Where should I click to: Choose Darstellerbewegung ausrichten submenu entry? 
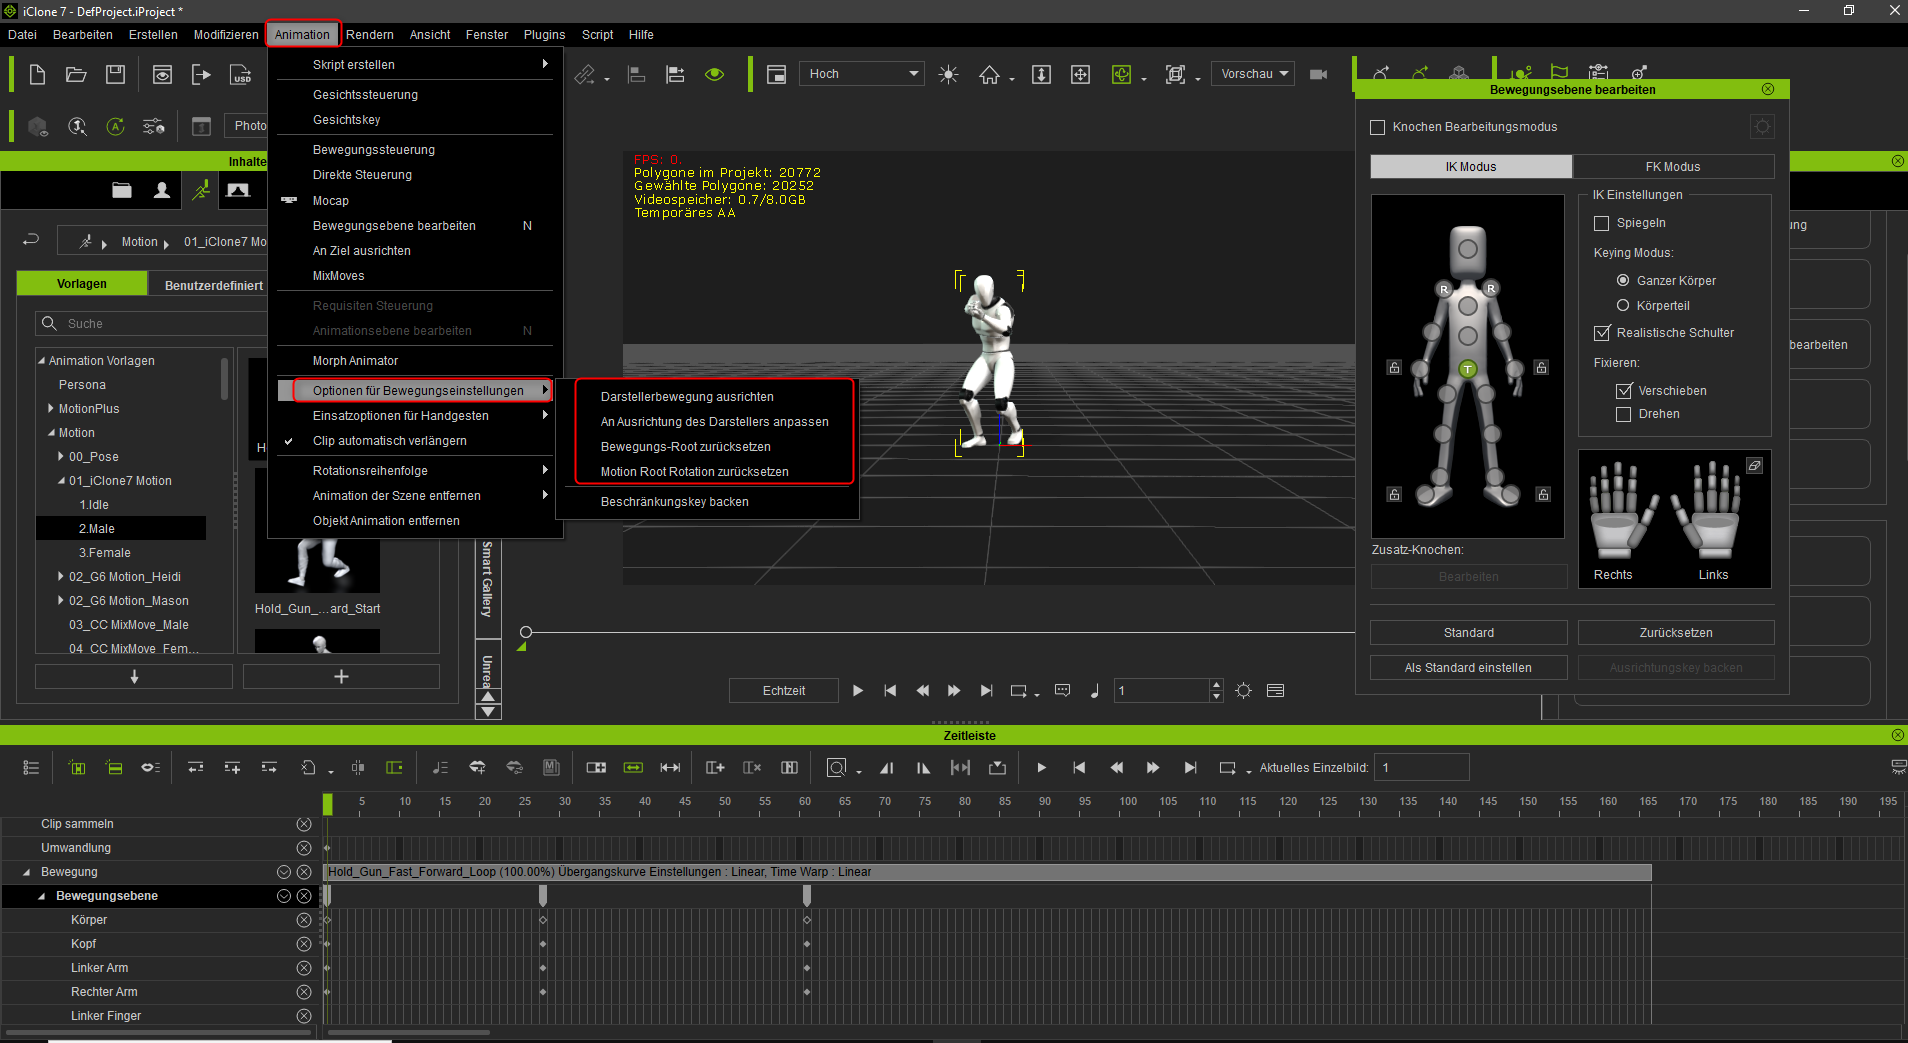pyautogui.click(x=687, y=397)
